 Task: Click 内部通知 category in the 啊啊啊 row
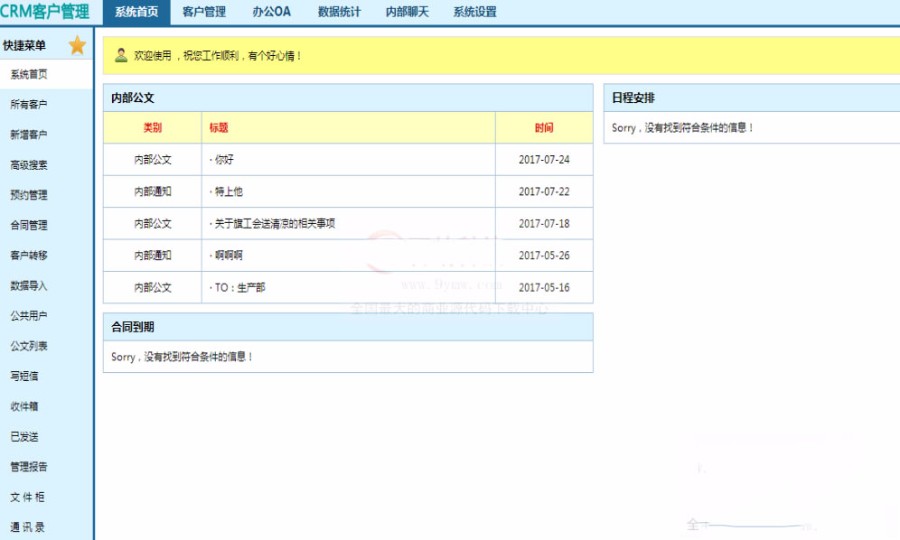pyautogui.click(x=153, y=255)
